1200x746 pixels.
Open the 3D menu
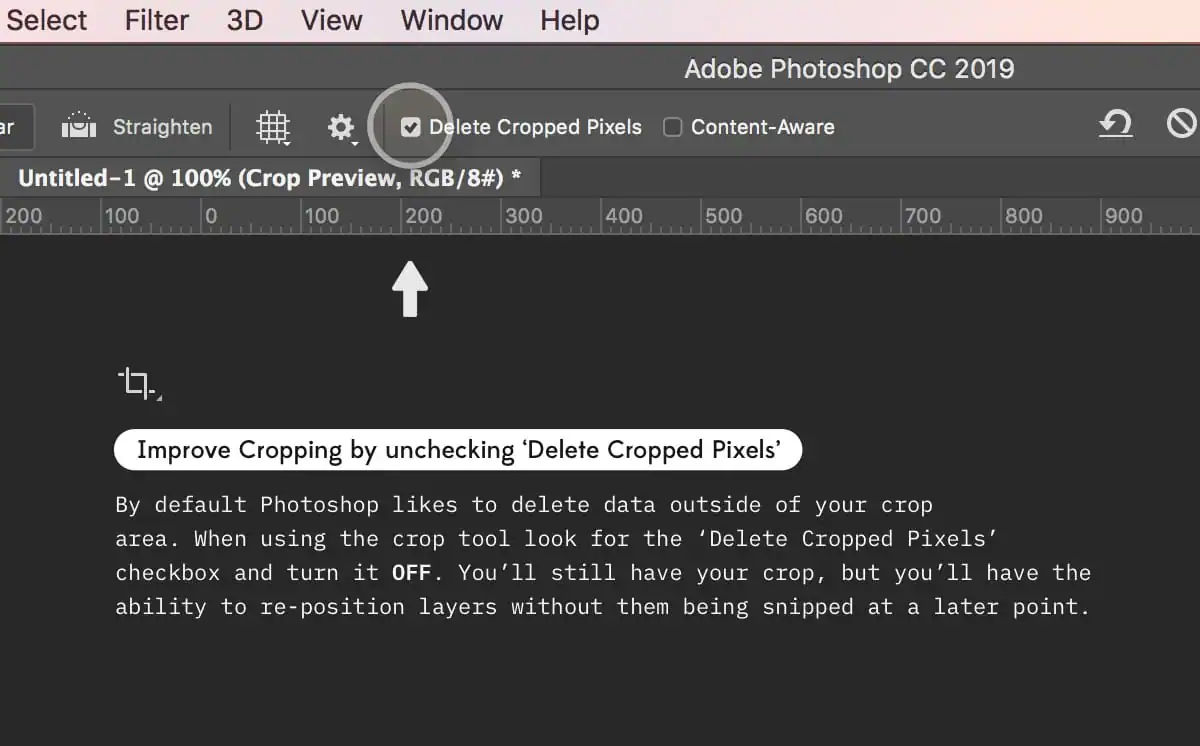pos(245,20)
